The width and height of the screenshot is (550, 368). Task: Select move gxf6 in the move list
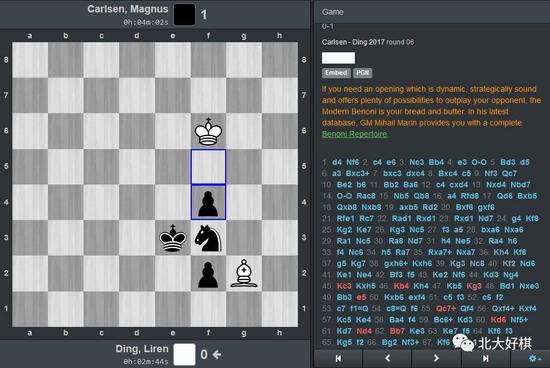pyautogui.click(x=486, y=207)
